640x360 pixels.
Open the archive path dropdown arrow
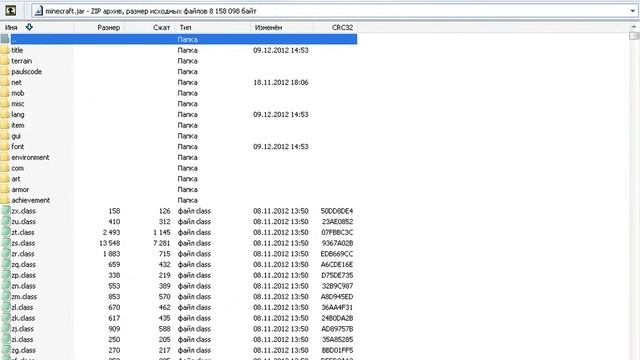(x=633, y=11)
